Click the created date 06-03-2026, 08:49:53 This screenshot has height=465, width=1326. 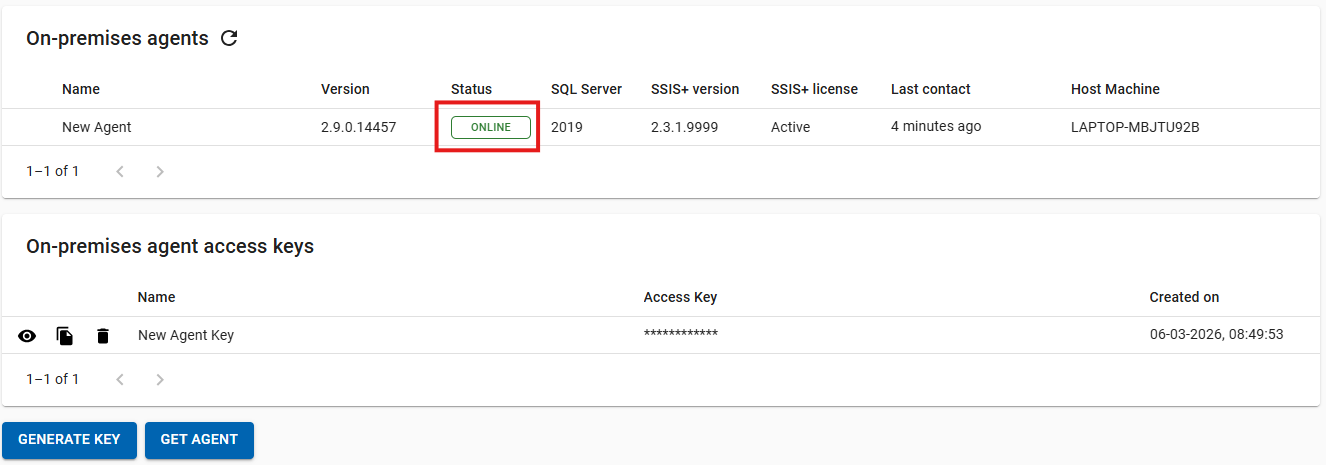tap(1216, 335)
